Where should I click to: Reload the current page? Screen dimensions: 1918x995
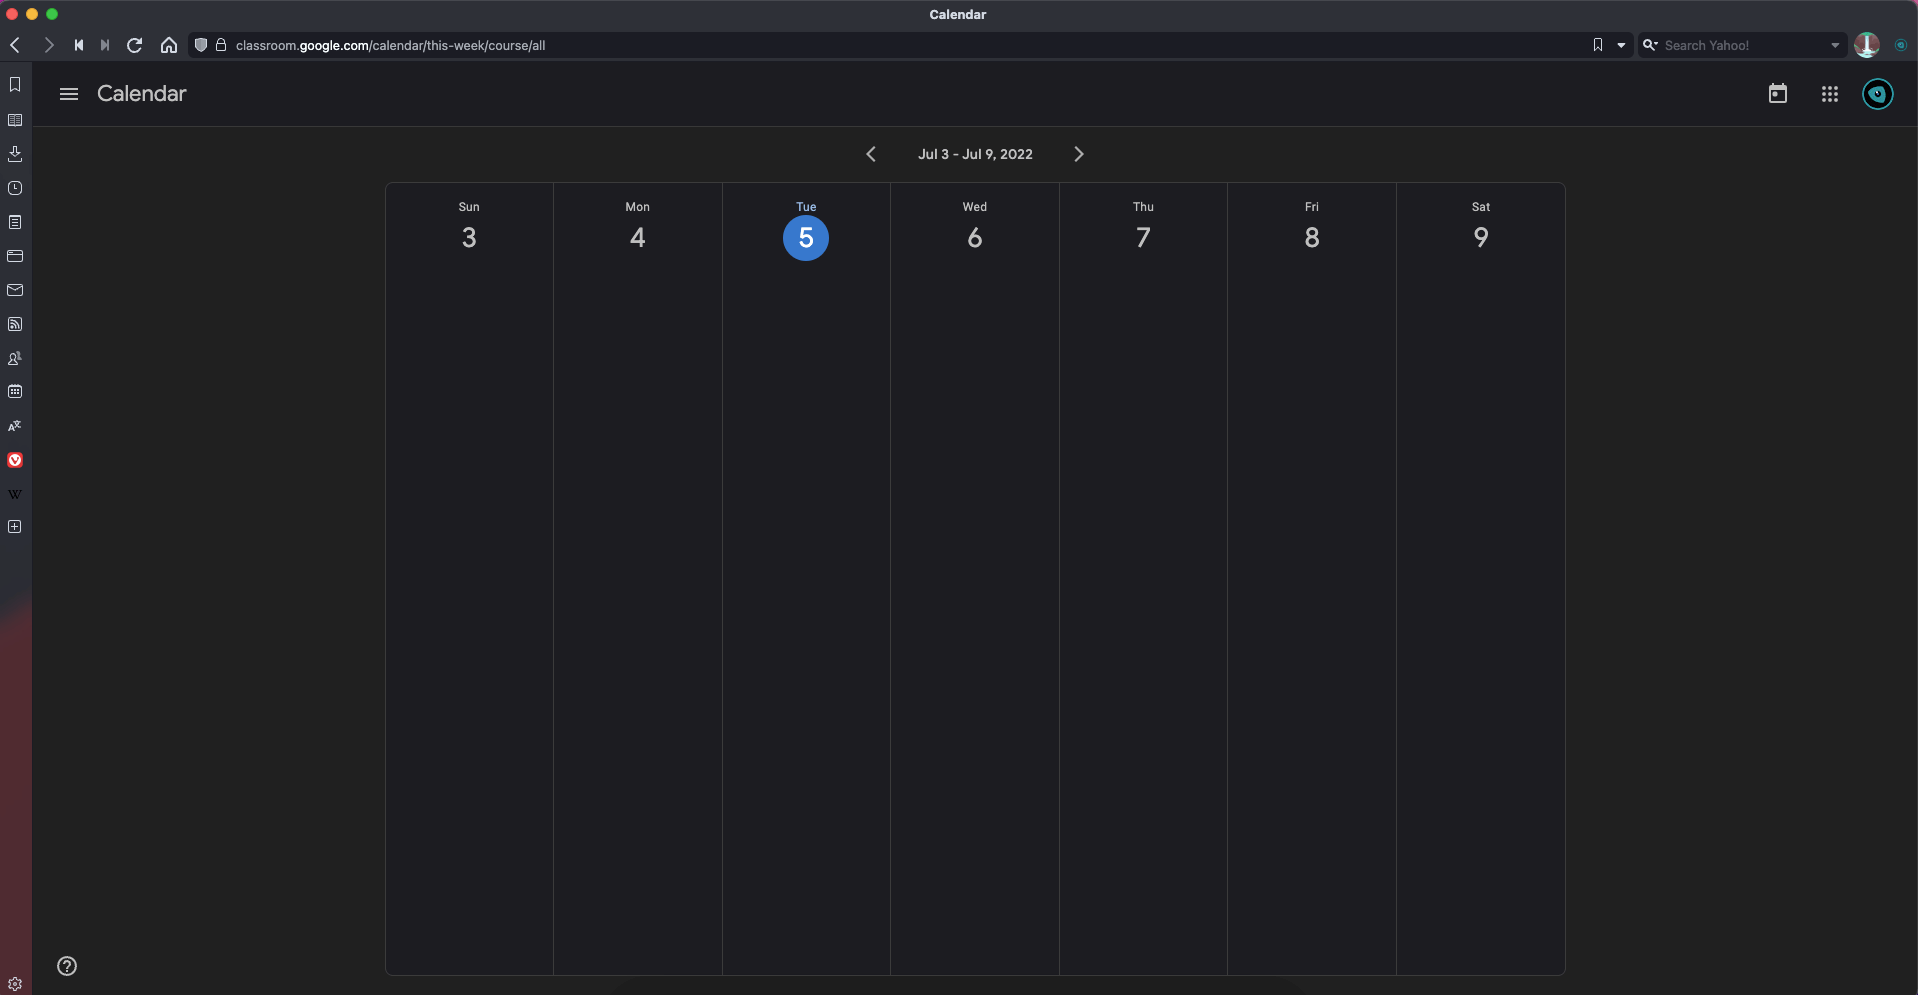135,45
